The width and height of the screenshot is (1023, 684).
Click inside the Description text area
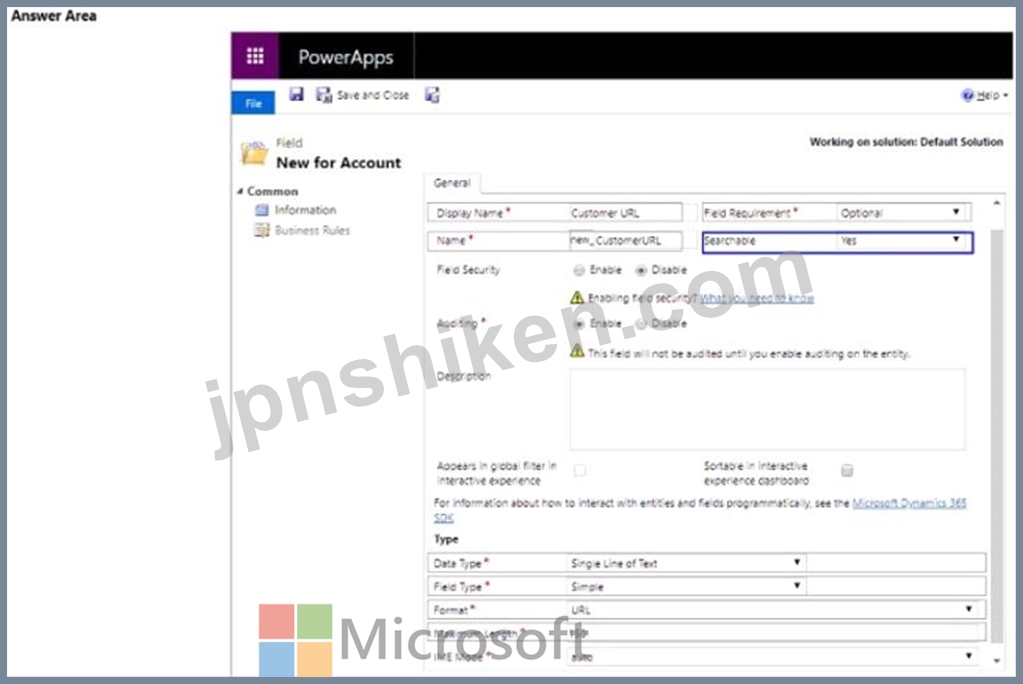click(x=767, y=409)
